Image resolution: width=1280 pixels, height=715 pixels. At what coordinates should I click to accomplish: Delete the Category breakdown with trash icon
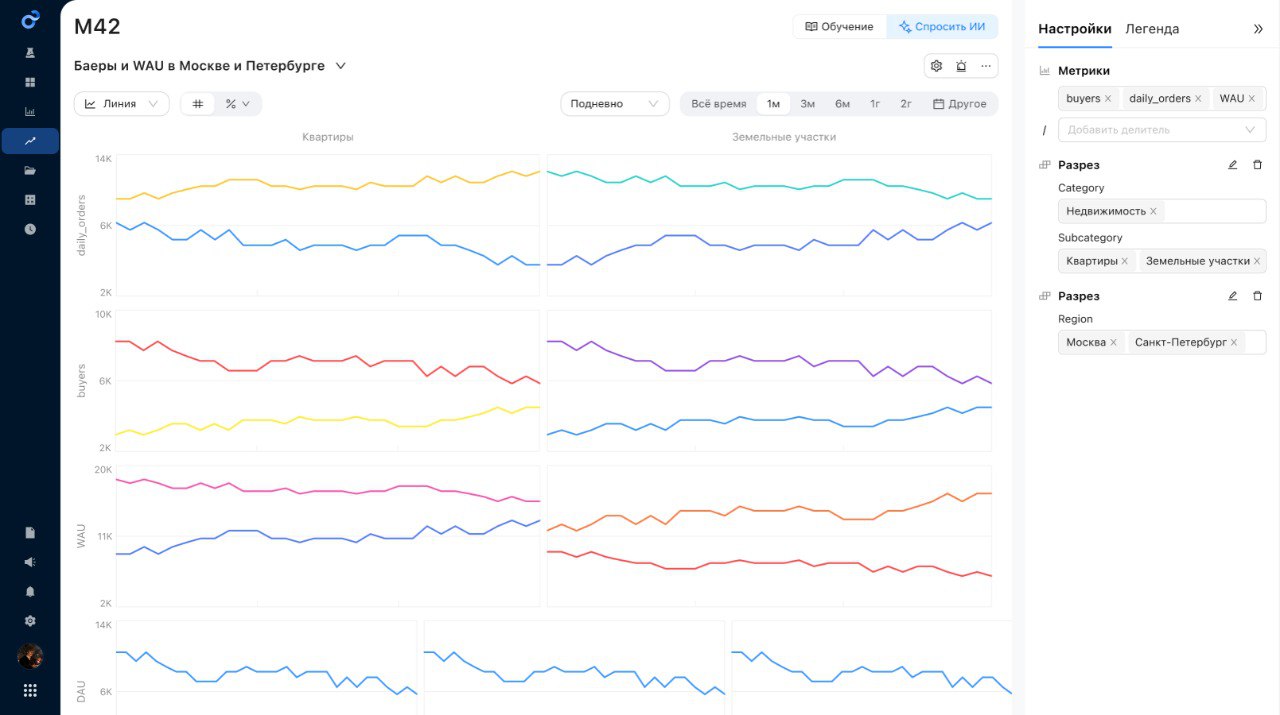pyautogui.click(x=1258, y=165)
